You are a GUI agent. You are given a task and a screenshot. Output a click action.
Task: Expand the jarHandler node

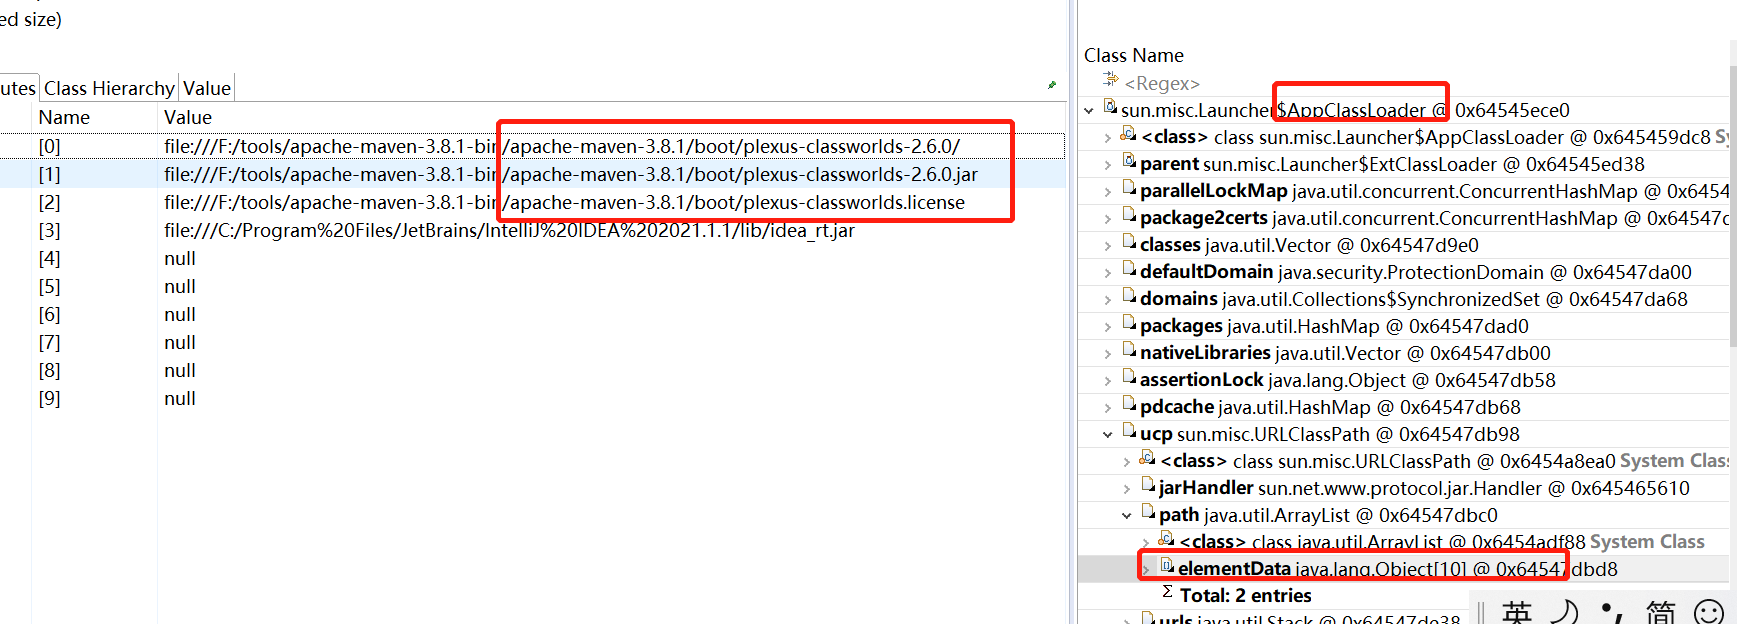(1127, 488)
